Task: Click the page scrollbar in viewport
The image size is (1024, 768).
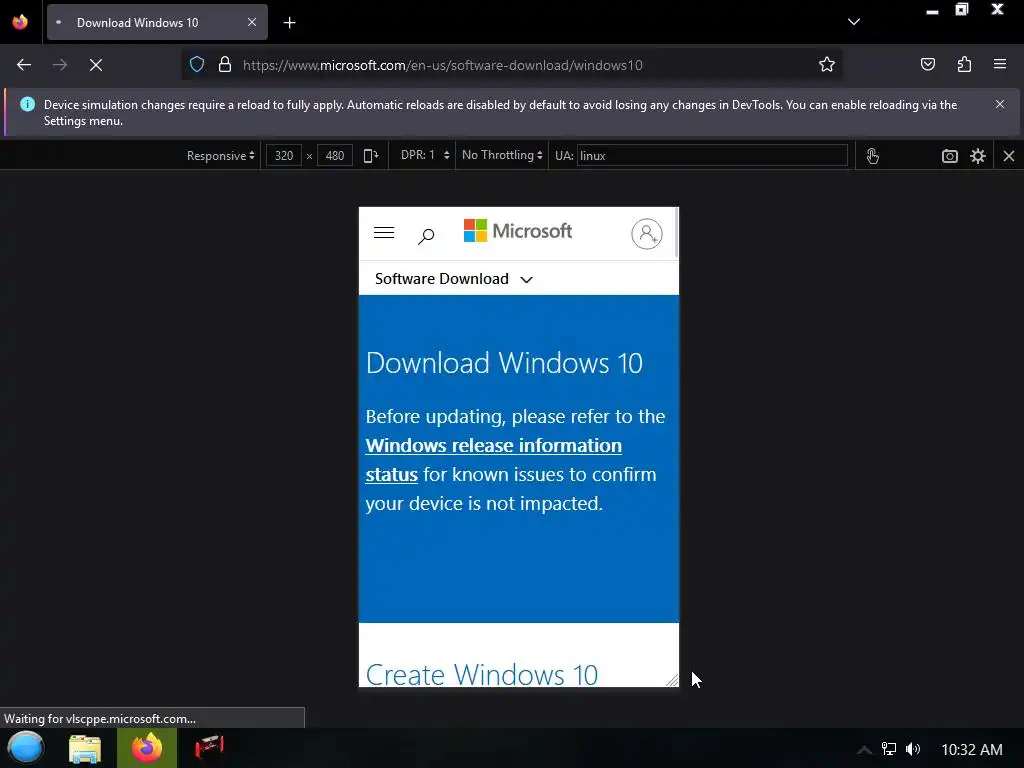Action: pyautogui.click(x=677, y=232)
